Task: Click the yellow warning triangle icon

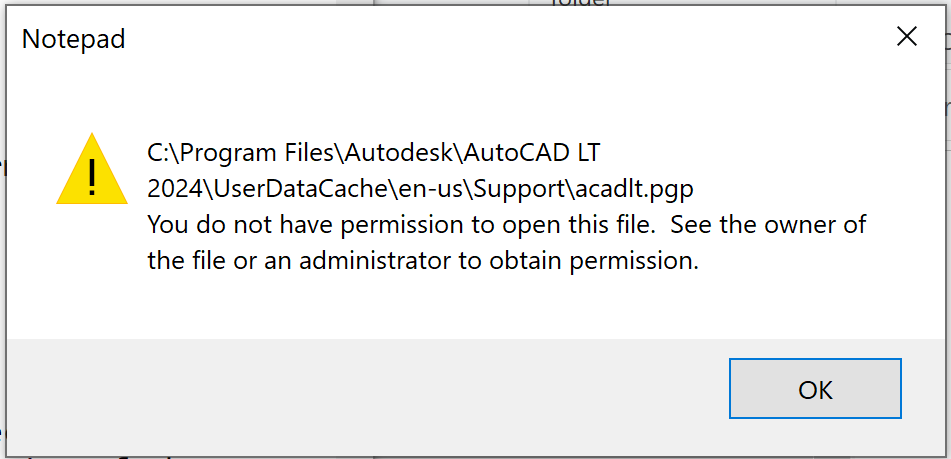Action: point(92,170)
